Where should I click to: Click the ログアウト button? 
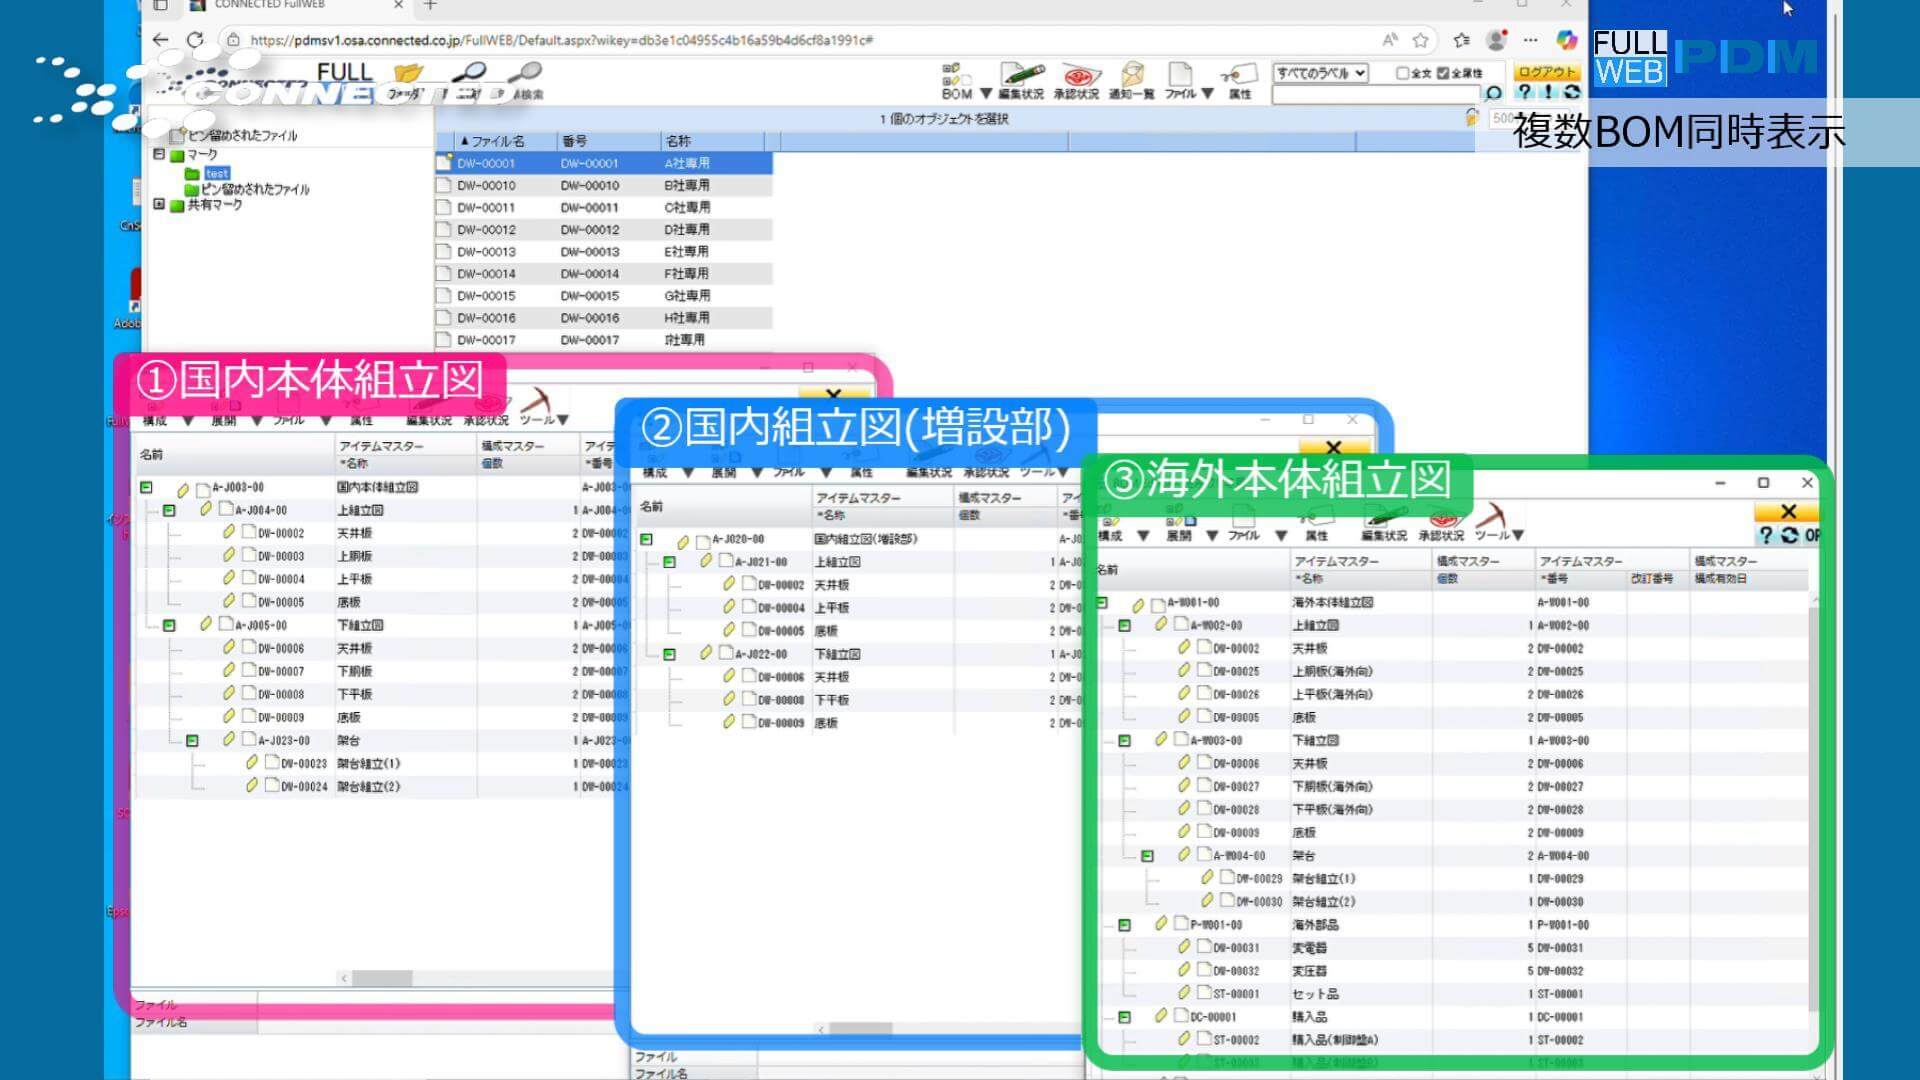pyautogui.click(x=1545, y=72)
